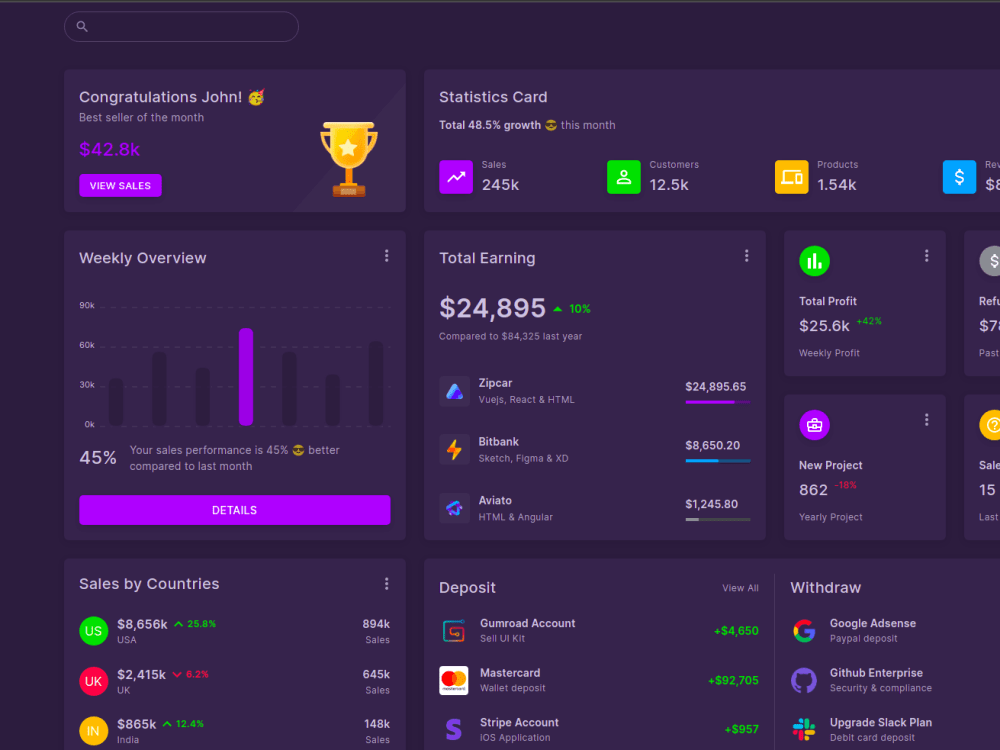Click the $2,415k UK sales value
Screen dimensions: 1000x750
click(x=142, y=674)
